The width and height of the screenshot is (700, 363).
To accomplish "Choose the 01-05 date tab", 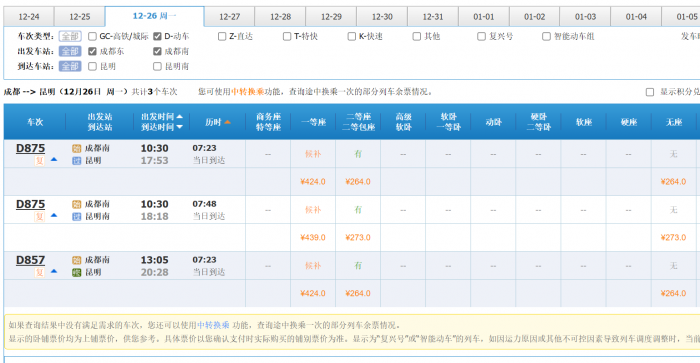I will click(x=681, y=17).
